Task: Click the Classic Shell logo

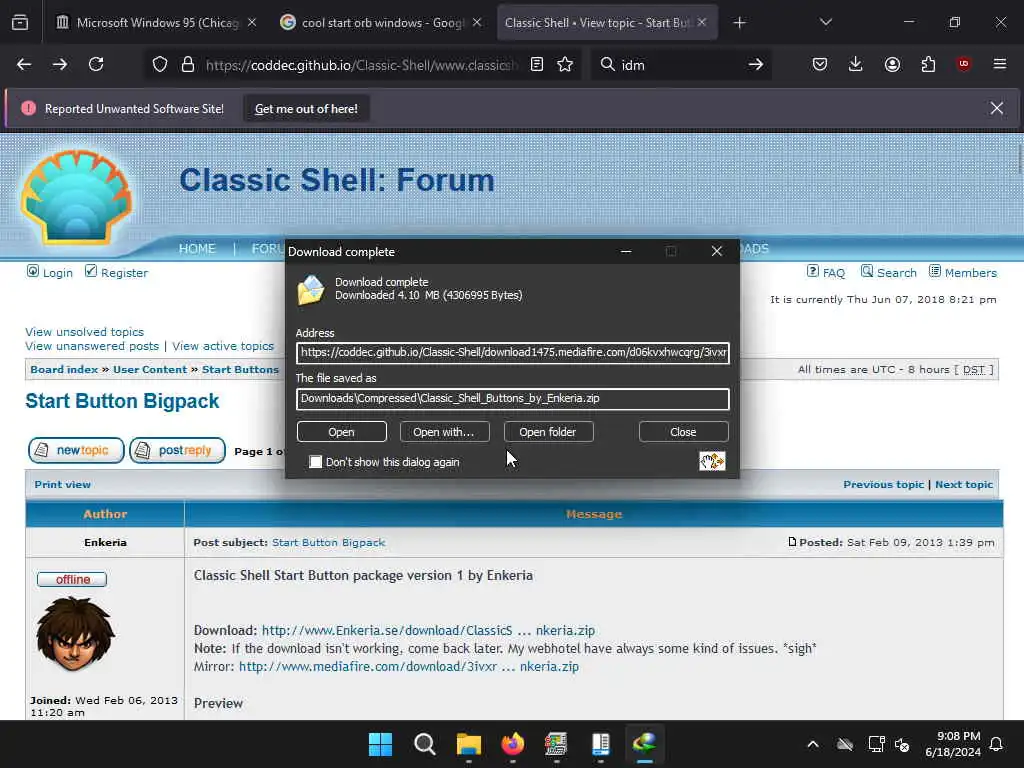Action: pyautogui.click(x=76, y=197)
